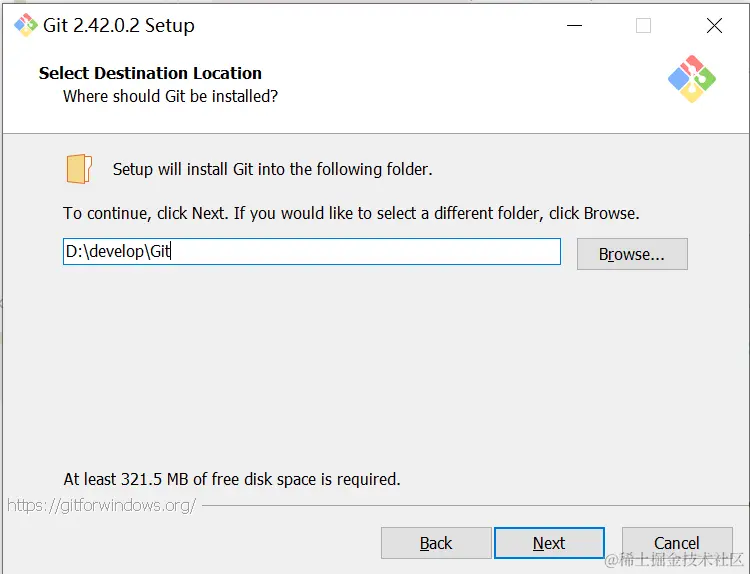Click the Git icon in the title bar

click(x=25, y=25)
